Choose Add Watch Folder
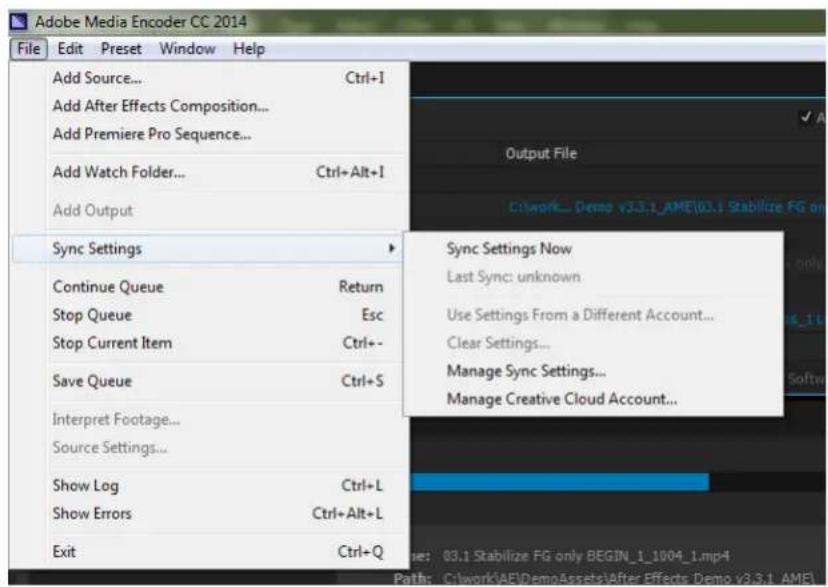Image resolution: width=828 pixels, height=587 pixels. tap(210, 172)
